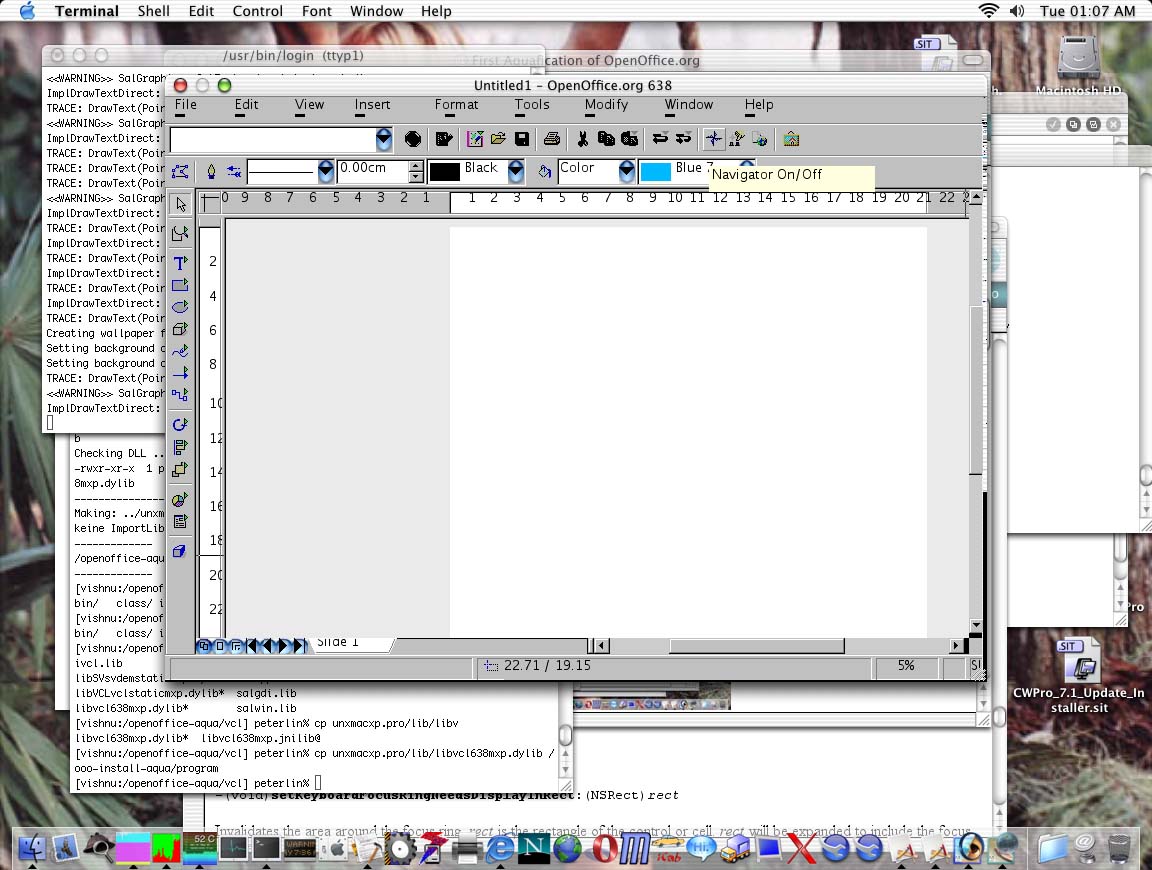Click the Insert chart pie icon
Screen dimensions: 1152x870
181,500
